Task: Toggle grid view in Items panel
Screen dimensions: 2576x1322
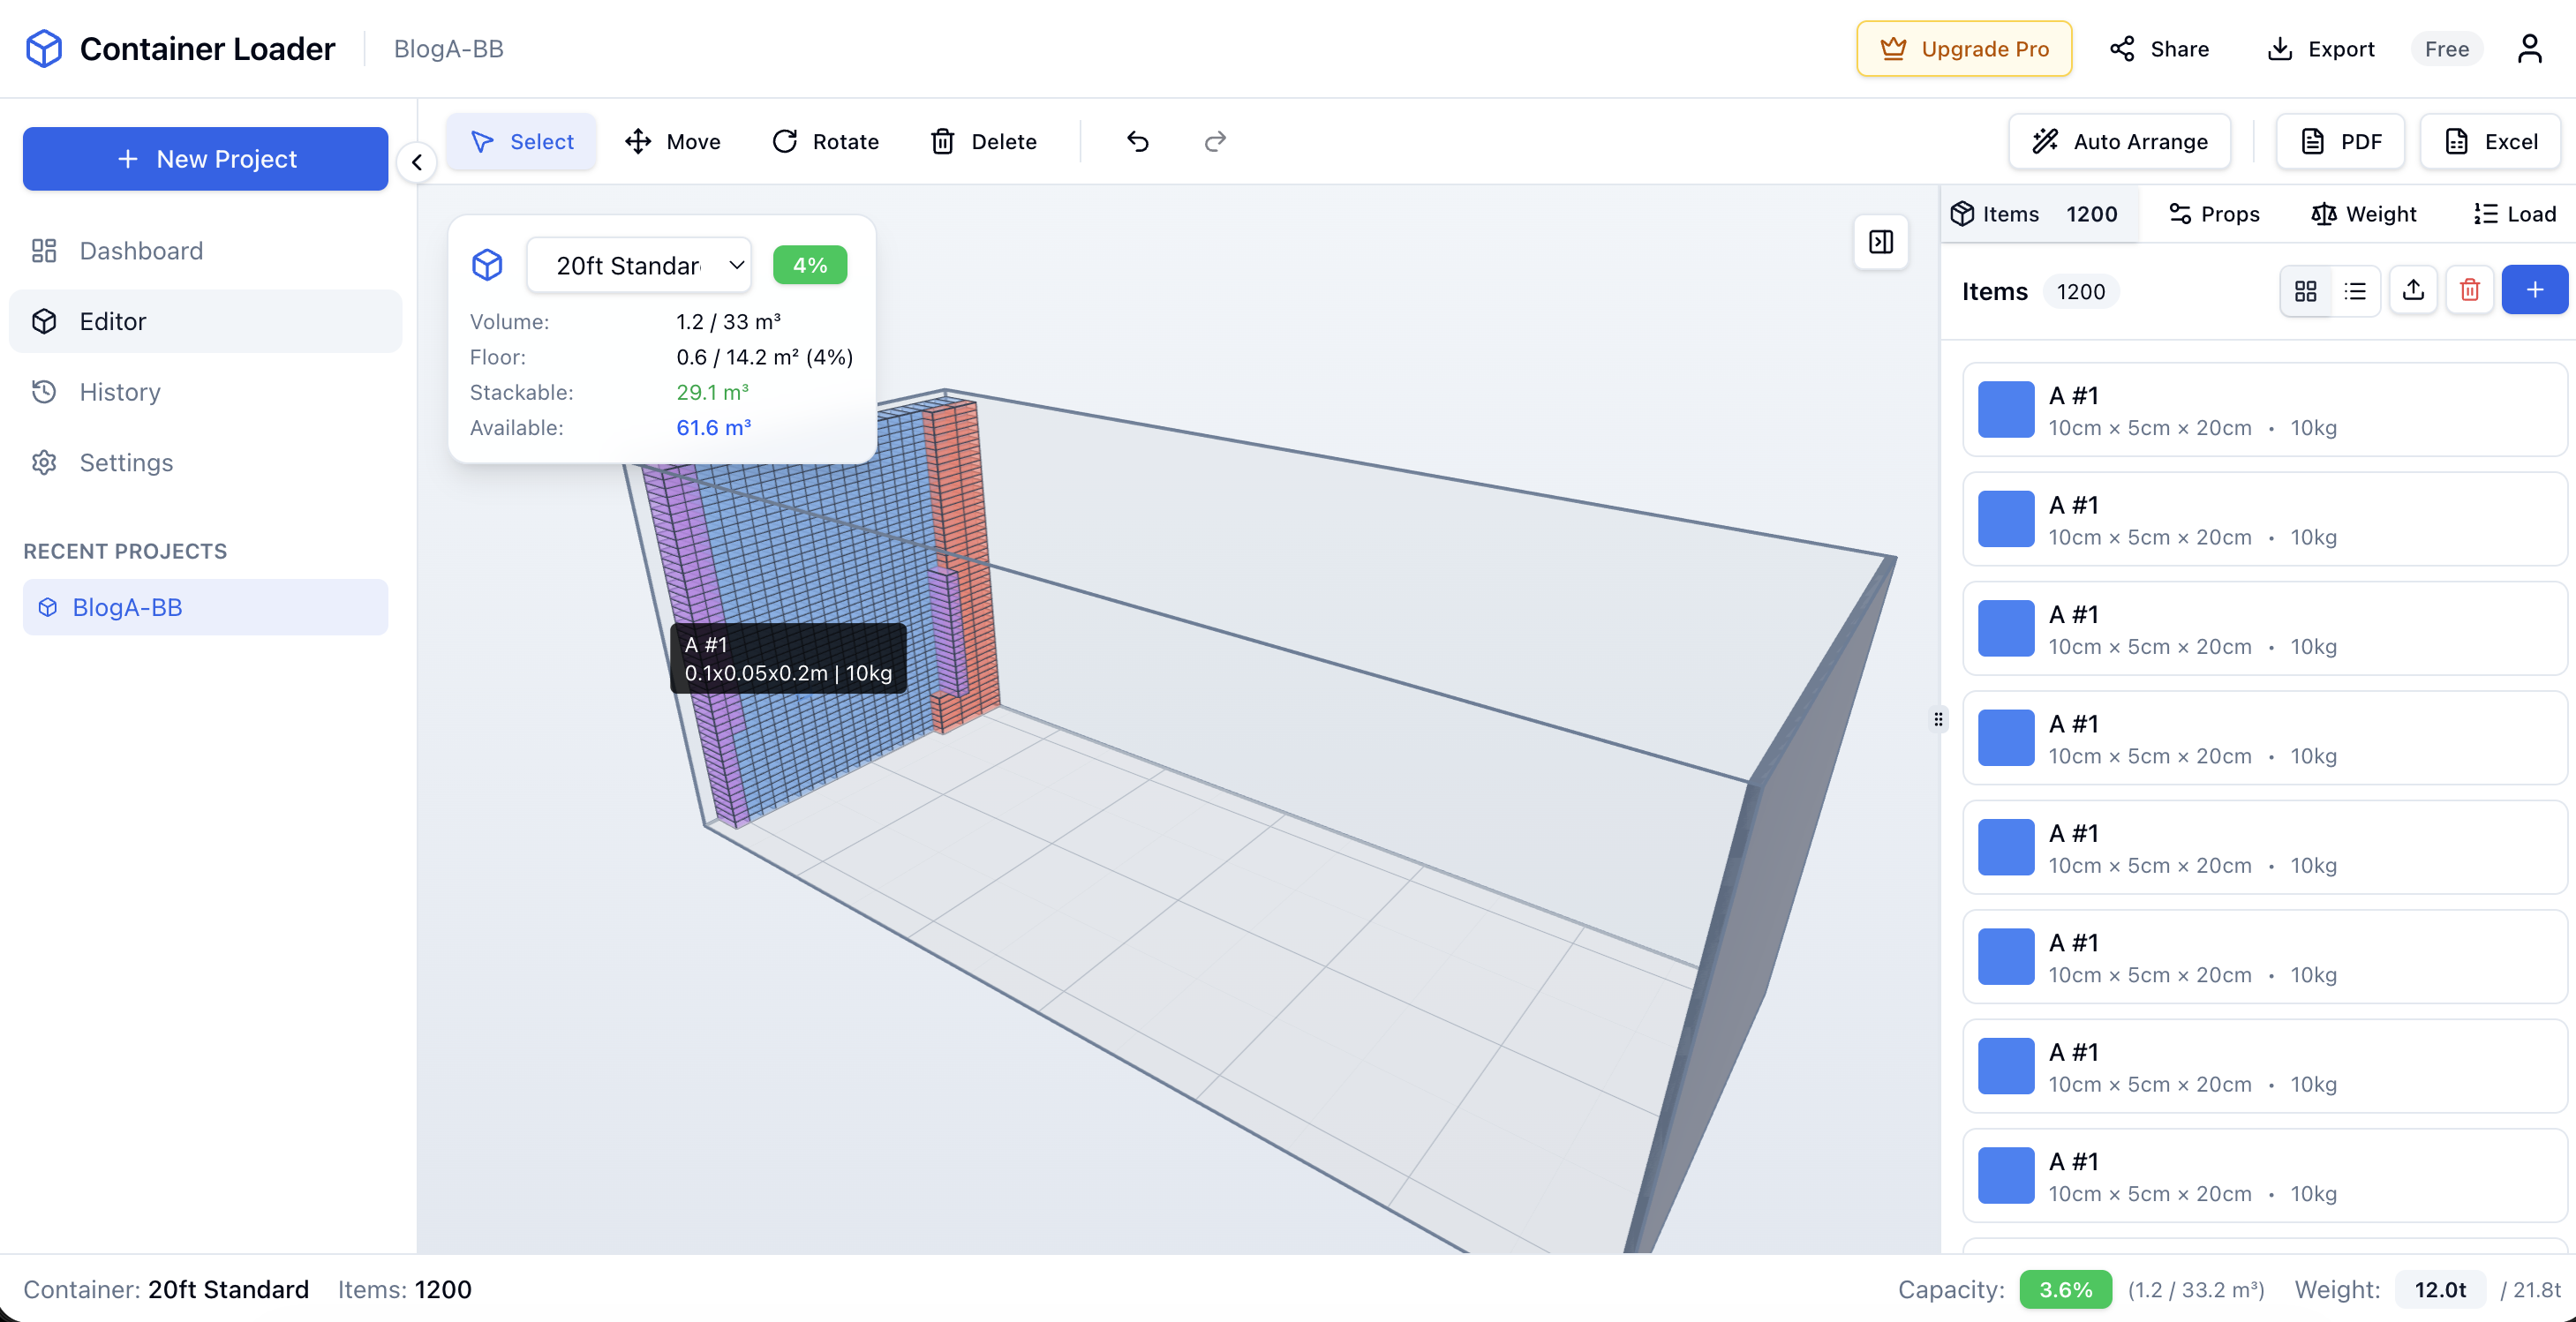Action: point(2306,290)
